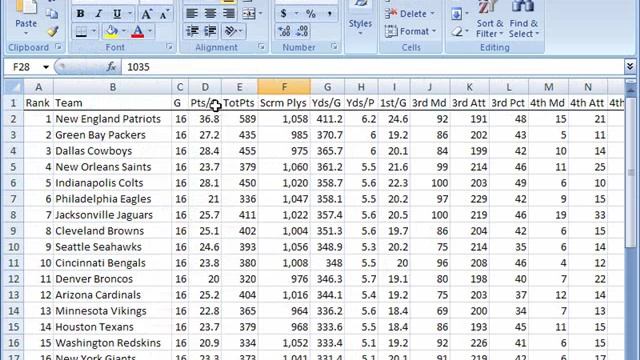The width and height of the screenshot is (640, 360).
Task: Select column F header
Action: pos(284,87)
